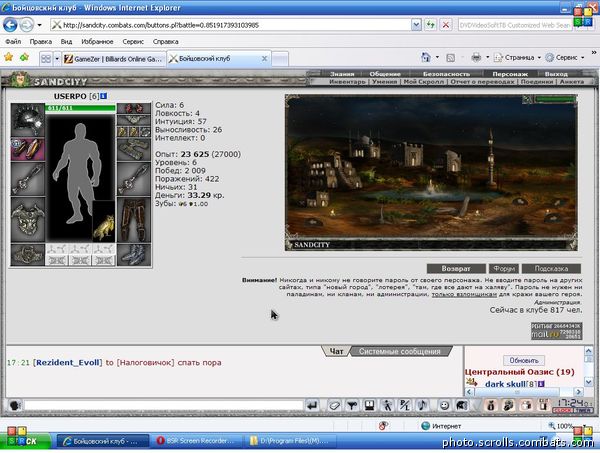Click the player list horizontal scrollbar
Viewport: 600px width, 453px height.
point(524,392)
